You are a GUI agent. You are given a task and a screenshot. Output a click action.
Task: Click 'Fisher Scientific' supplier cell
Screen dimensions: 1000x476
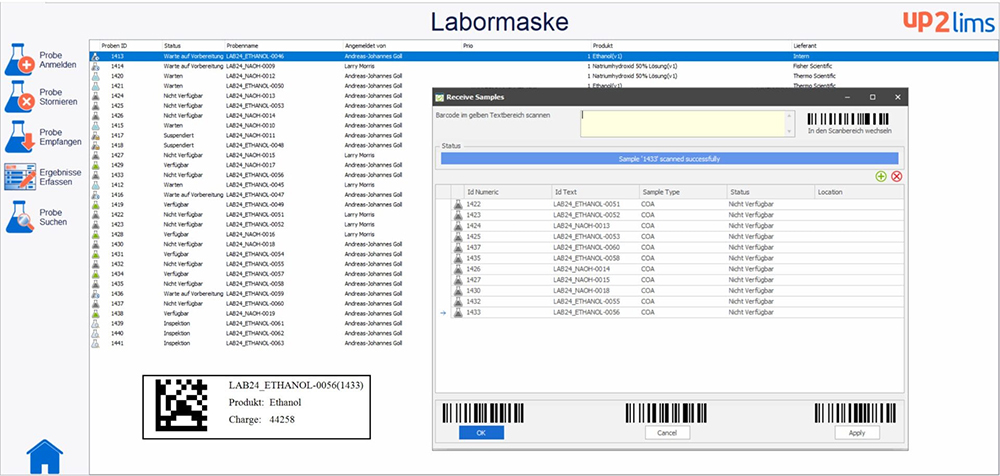click(814, 66)
